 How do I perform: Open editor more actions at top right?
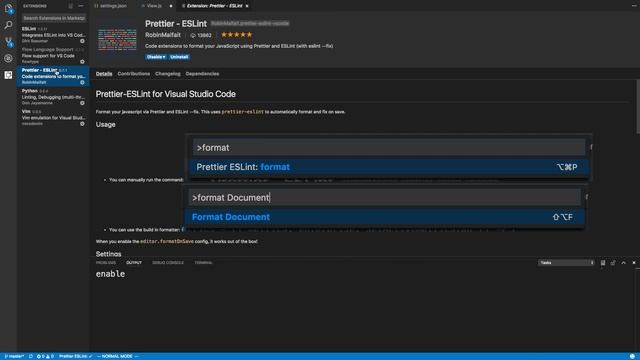634,6
